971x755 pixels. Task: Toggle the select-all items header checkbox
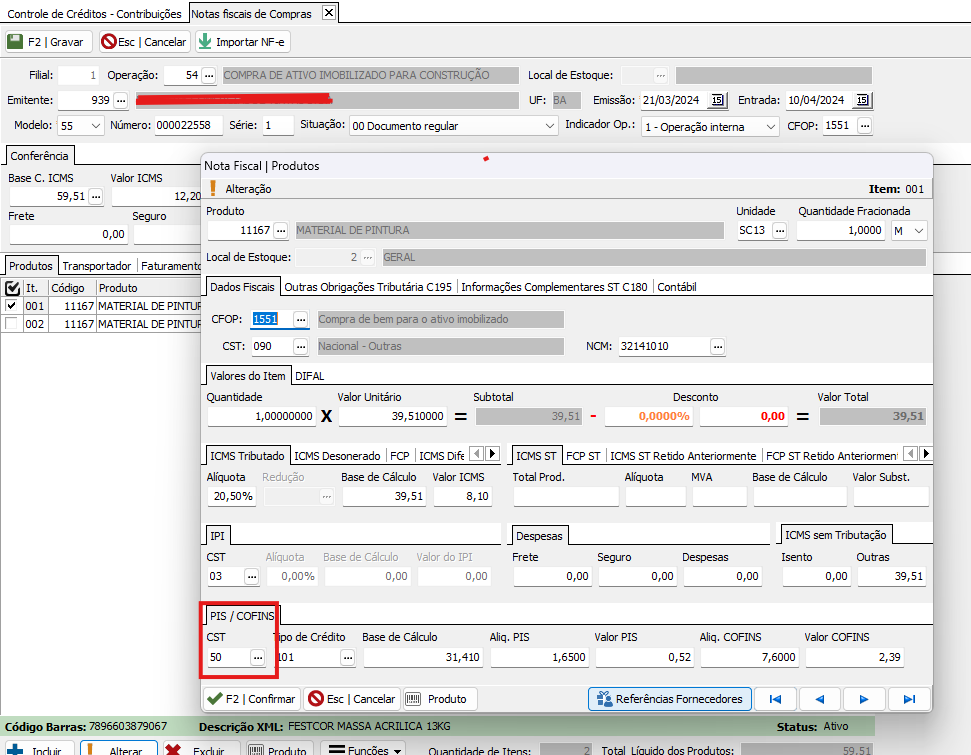click(x=12, y=288)
